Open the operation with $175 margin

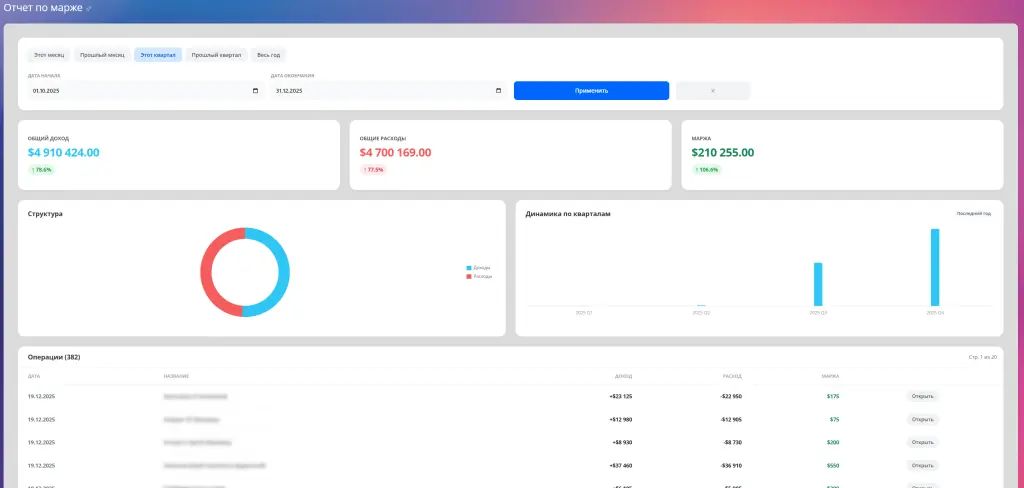tap(922, 396)
